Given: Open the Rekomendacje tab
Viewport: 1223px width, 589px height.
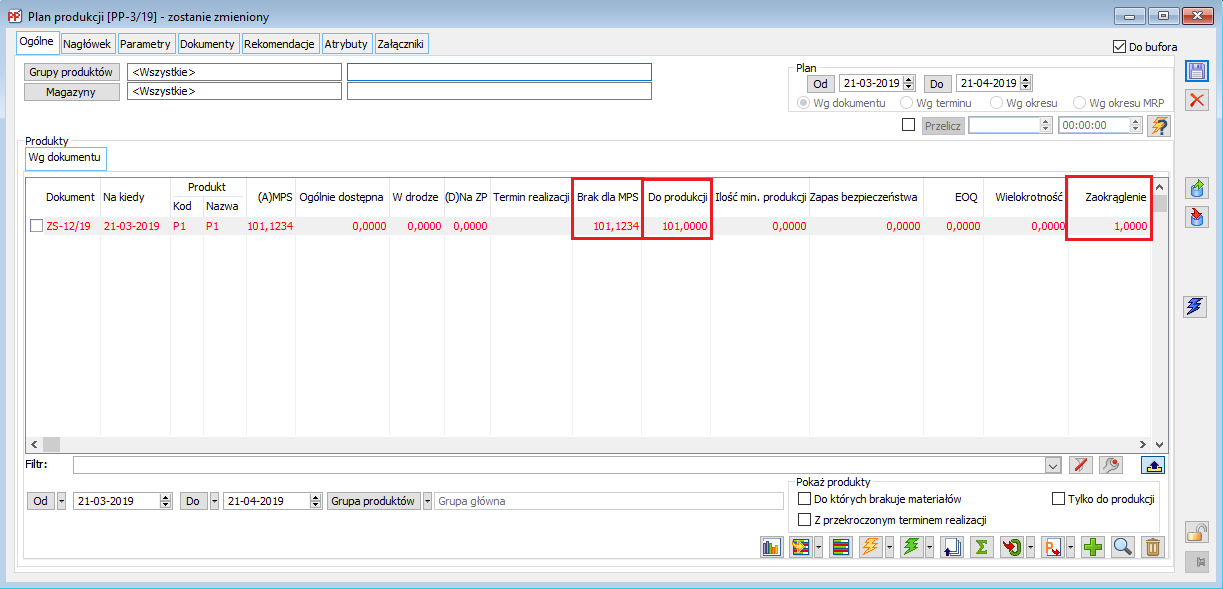Looking at the screenshot, I should point(280,44).
